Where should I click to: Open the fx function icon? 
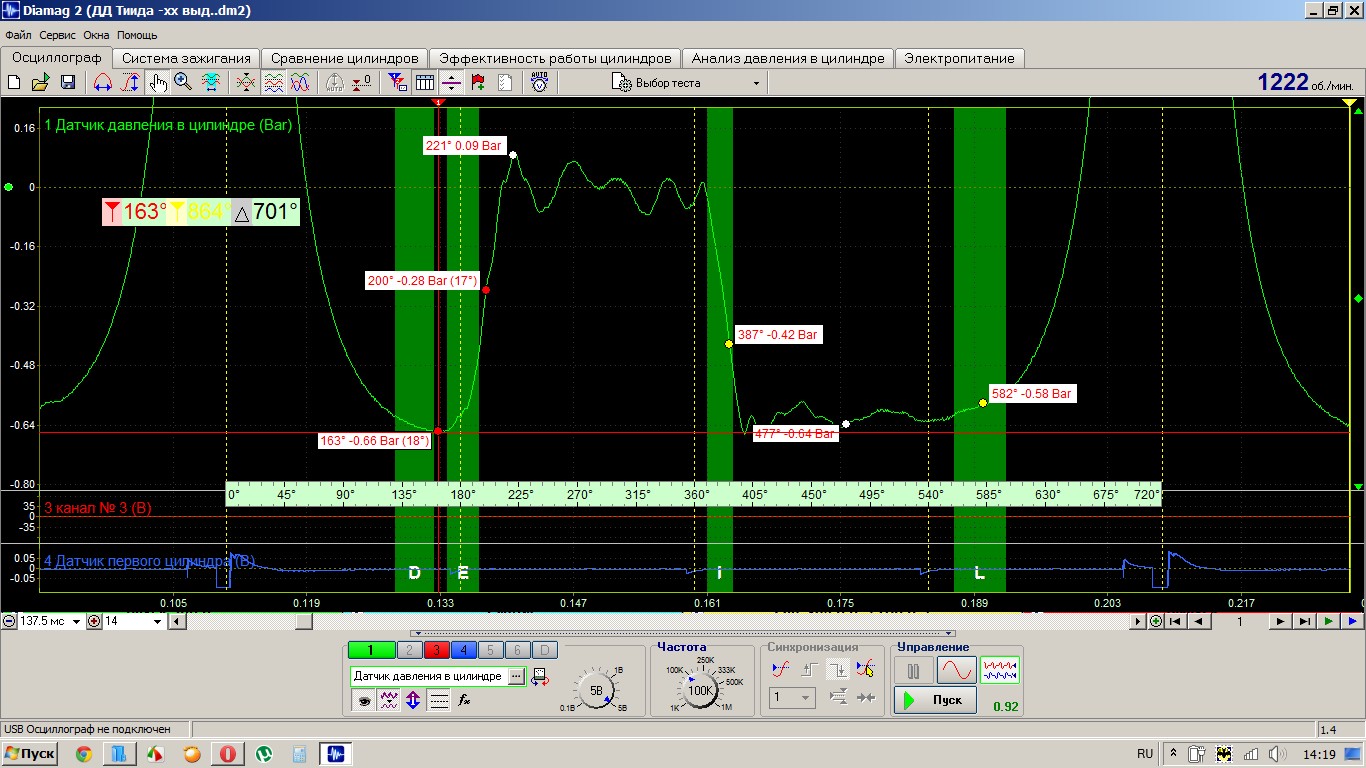(x=464, y=700)
